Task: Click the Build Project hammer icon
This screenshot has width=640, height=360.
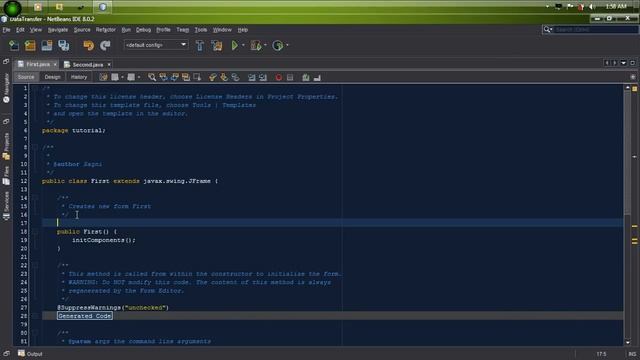Action: (x=200, y=45)
